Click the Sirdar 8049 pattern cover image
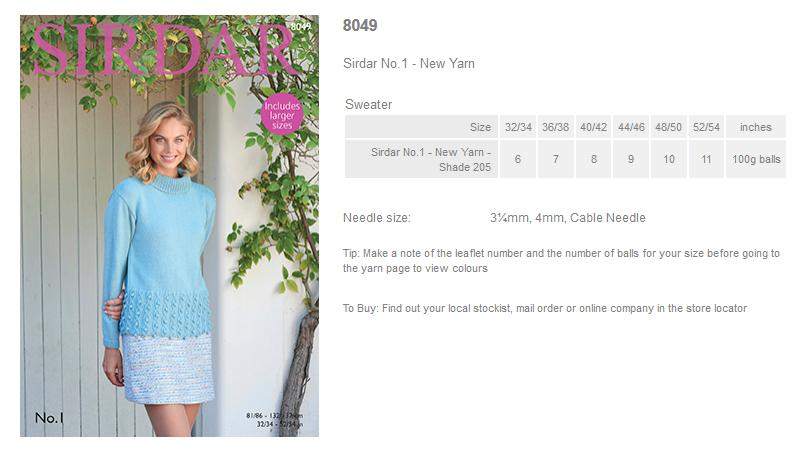 pyautogui.click(x=169, y=226)
